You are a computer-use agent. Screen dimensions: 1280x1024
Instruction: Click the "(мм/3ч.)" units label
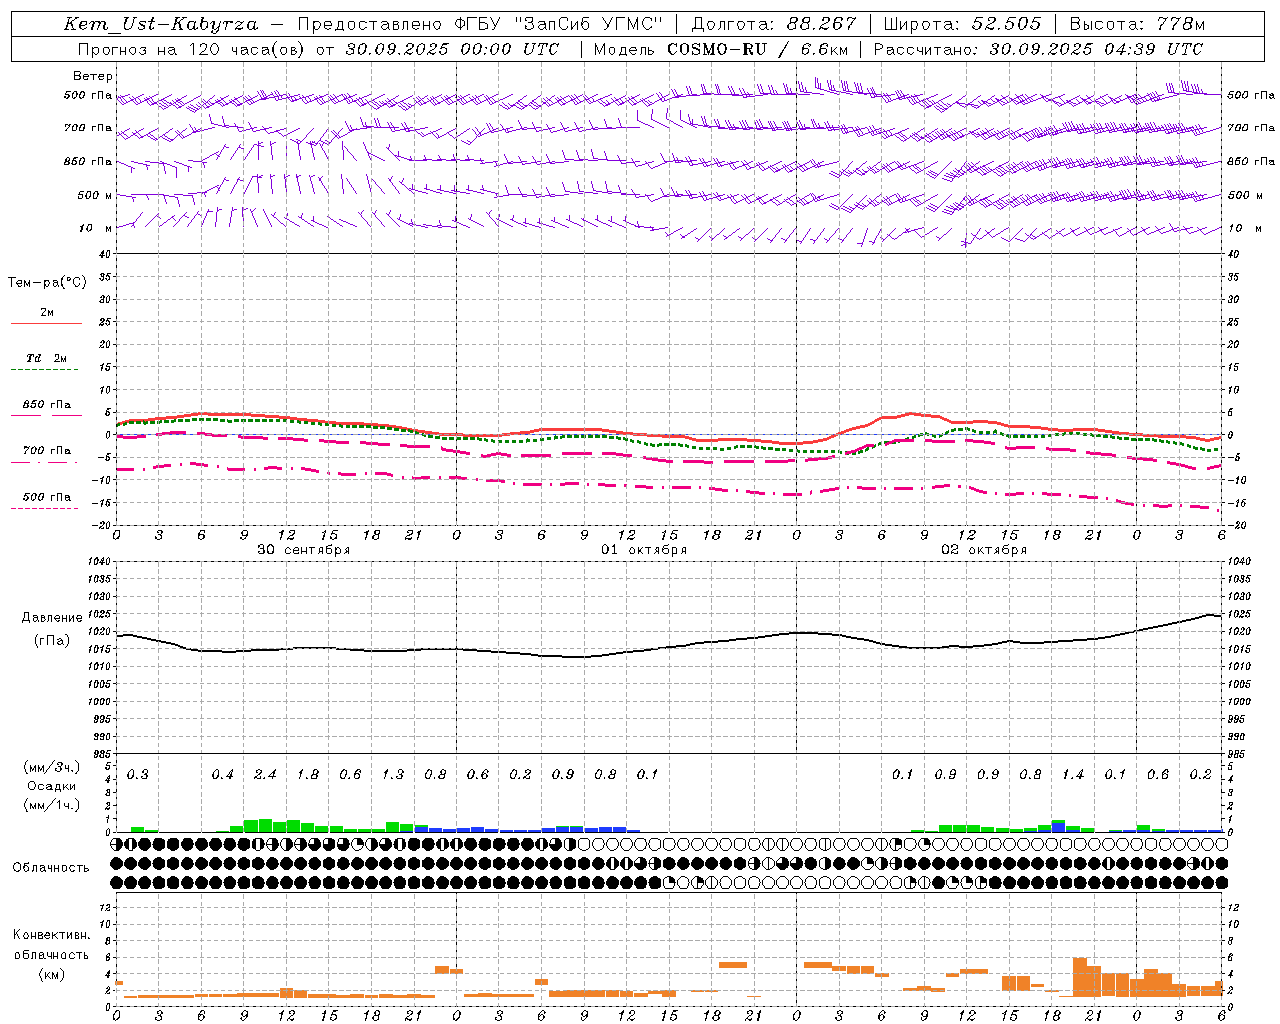pos(52,768)
